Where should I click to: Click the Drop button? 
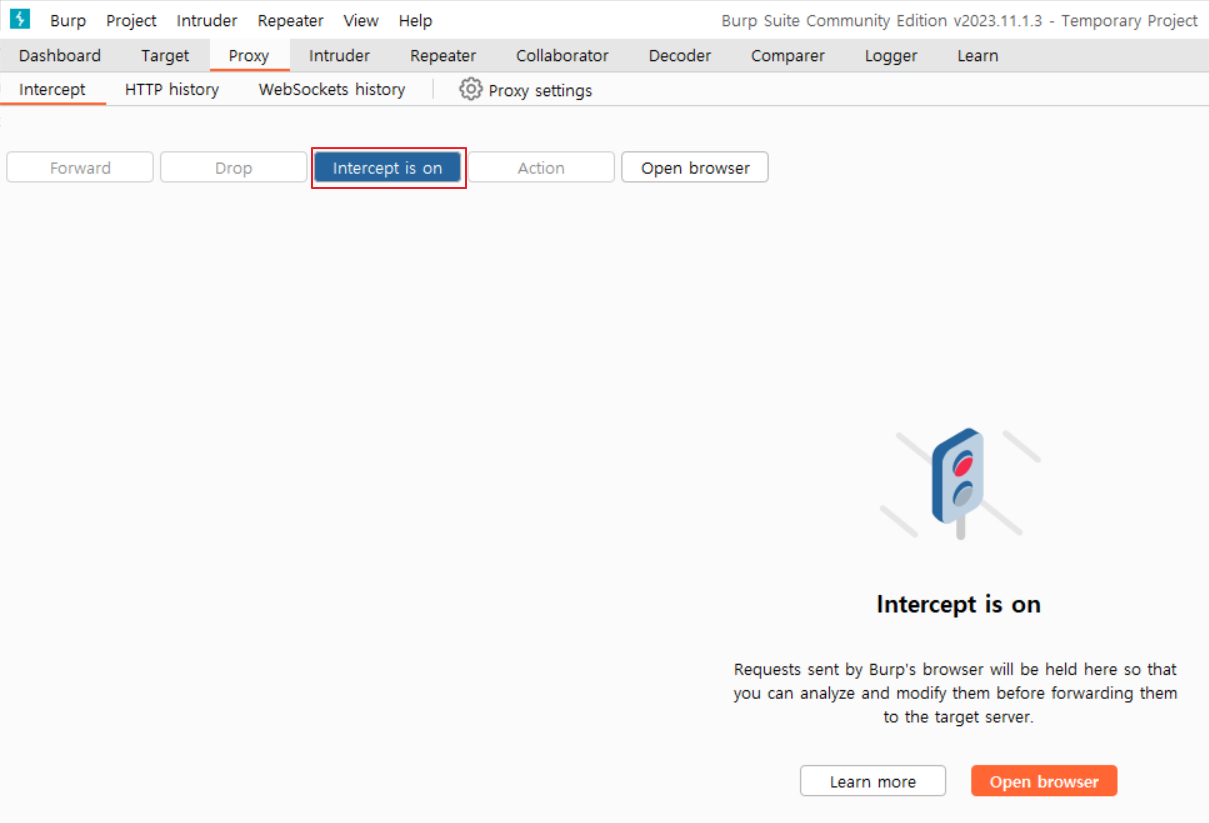coord(234,168)
